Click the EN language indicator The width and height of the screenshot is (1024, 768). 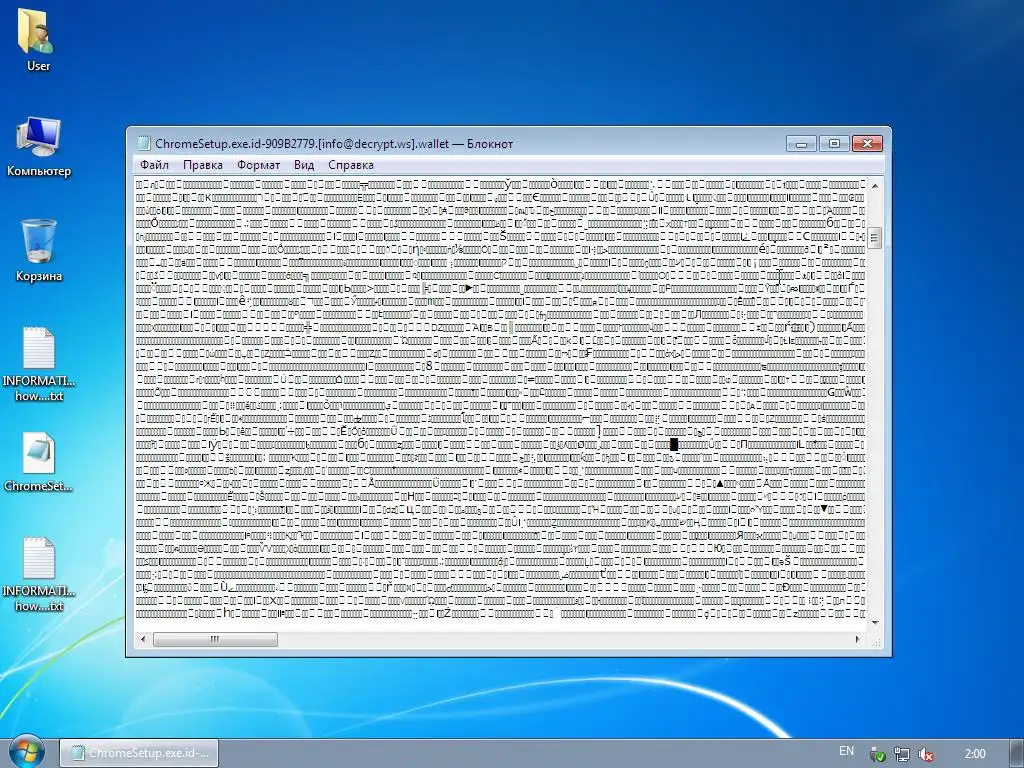846,751
